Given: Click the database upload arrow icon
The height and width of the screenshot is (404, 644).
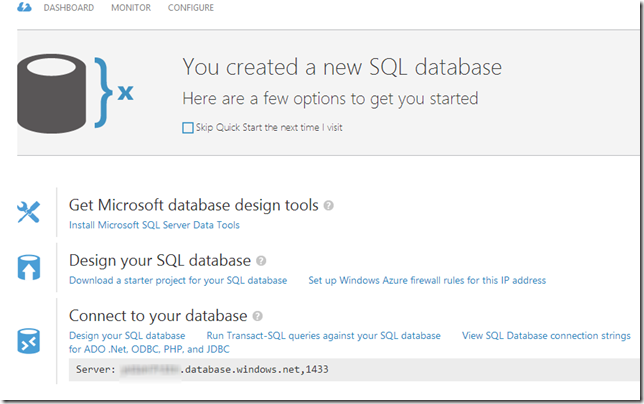Looking at the screenshot, I should (29, 267).
